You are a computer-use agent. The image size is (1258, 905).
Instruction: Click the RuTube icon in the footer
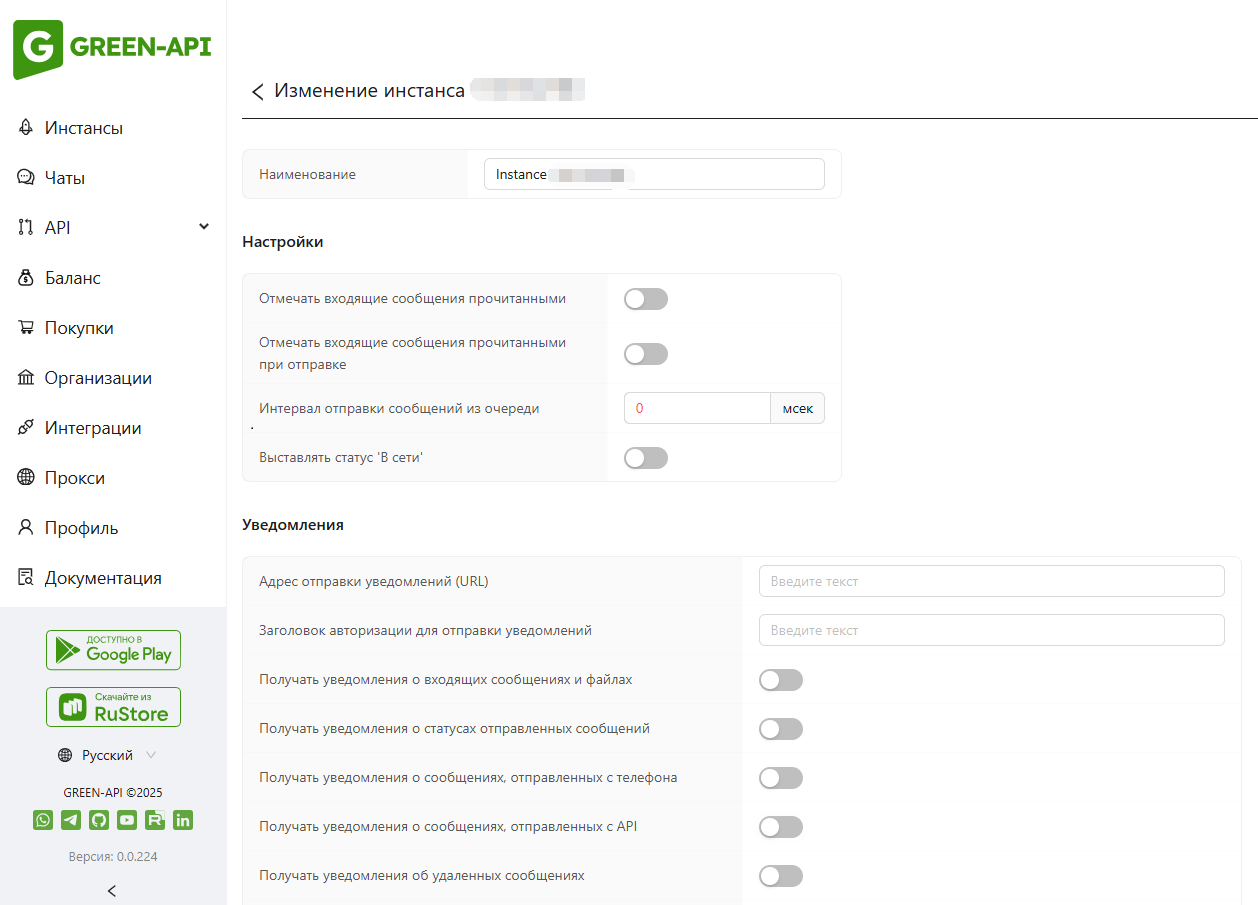tap(155, 820)
